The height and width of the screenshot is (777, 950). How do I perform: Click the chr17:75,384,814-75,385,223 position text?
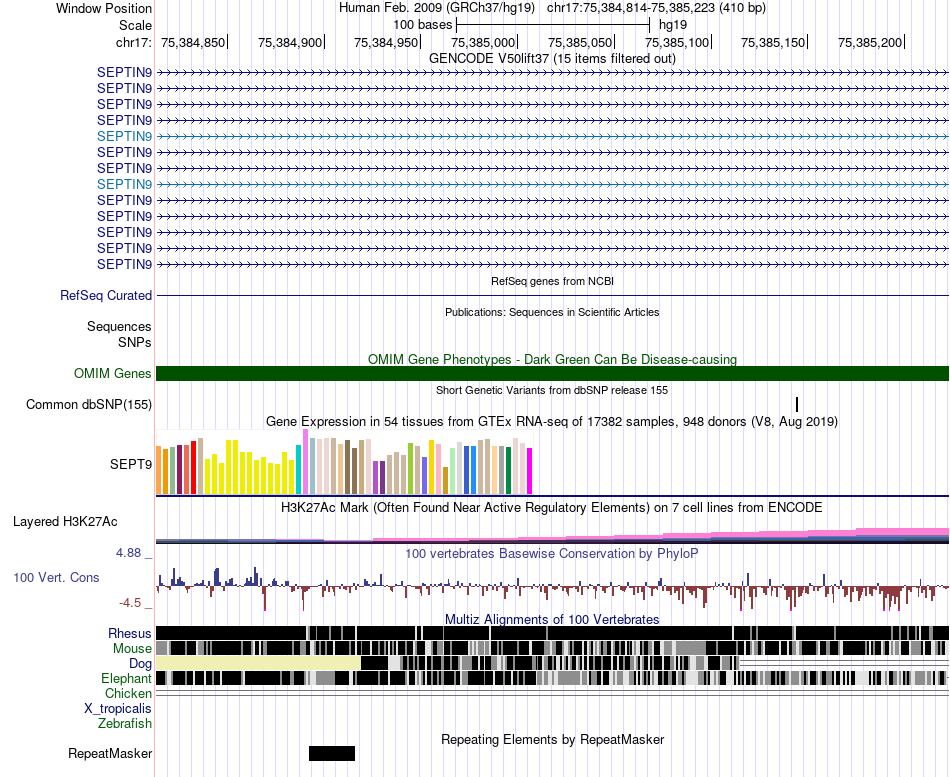point(656,8)
